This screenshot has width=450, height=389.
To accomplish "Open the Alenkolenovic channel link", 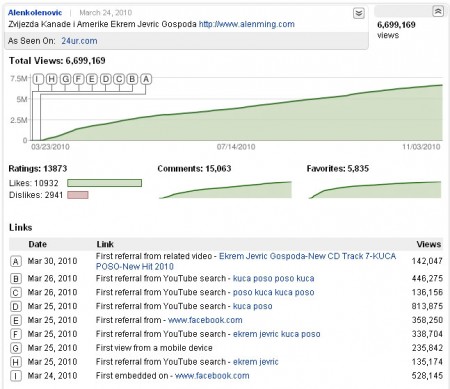I will [35, 13].
